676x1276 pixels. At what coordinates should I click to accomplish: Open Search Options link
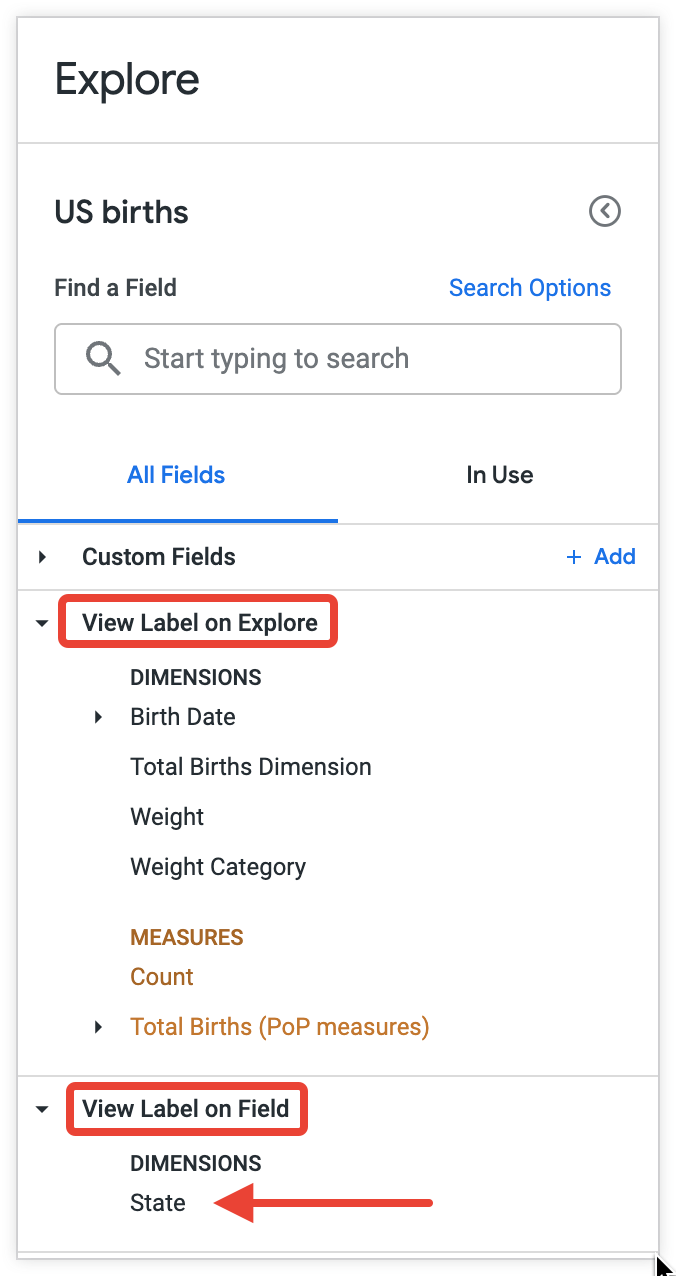pos(529,288)
